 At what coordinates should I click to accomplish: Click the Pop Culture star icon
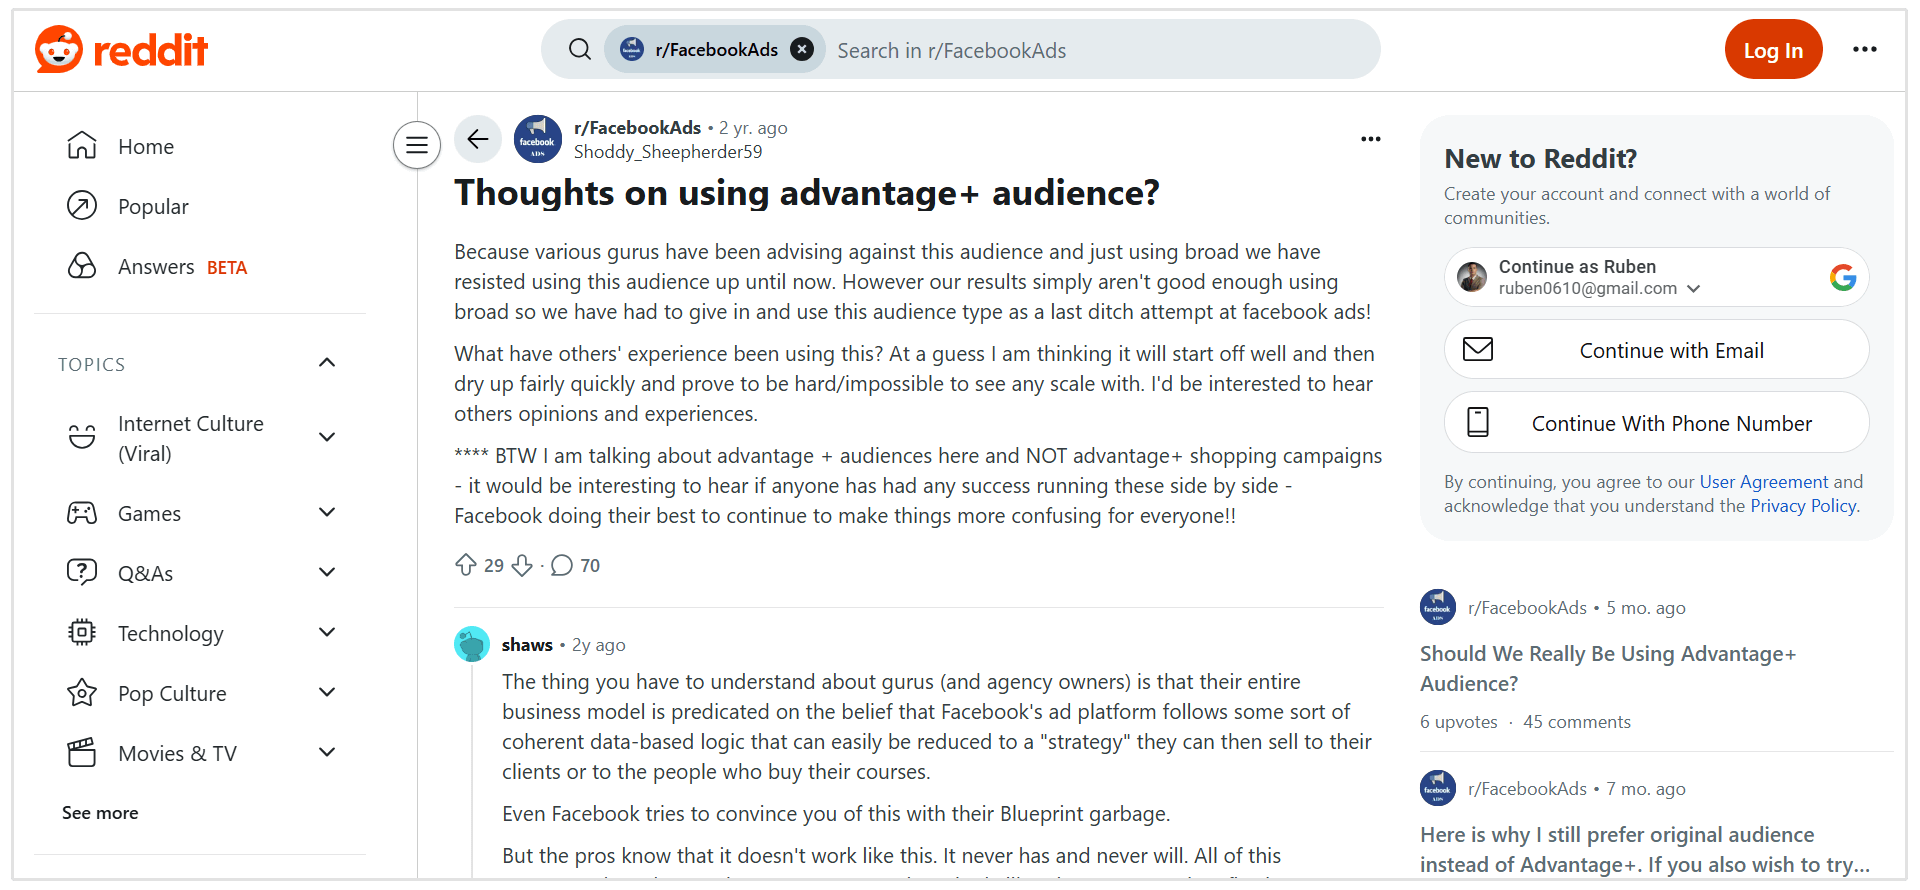(x=82, y=692)
